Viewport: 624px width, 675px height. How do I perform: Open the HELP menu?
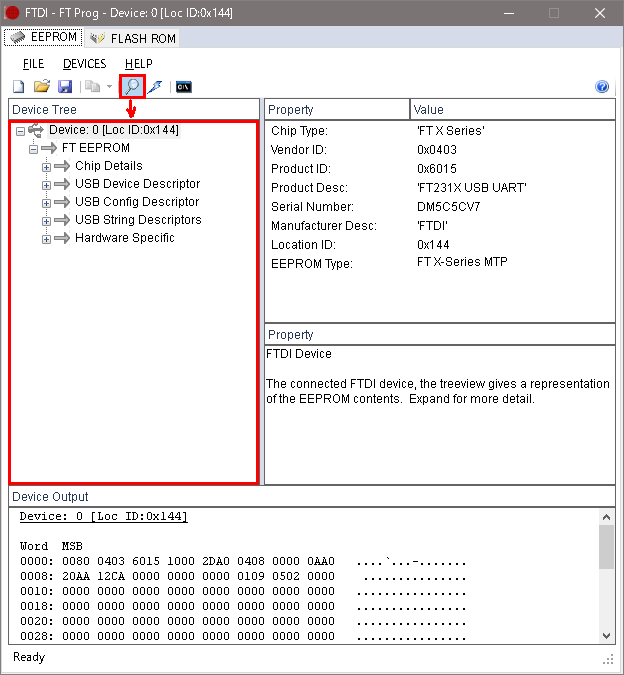click(139, 64)
